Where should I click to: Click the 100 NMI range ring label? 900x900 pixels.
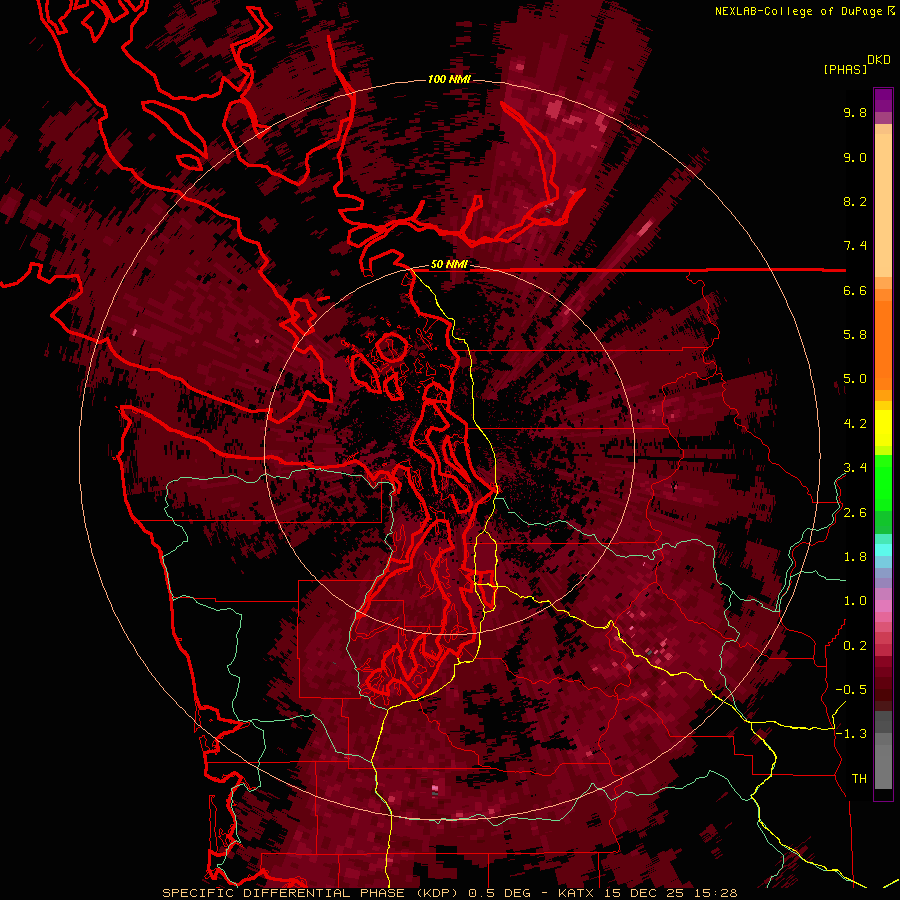[x=449, y=79]
